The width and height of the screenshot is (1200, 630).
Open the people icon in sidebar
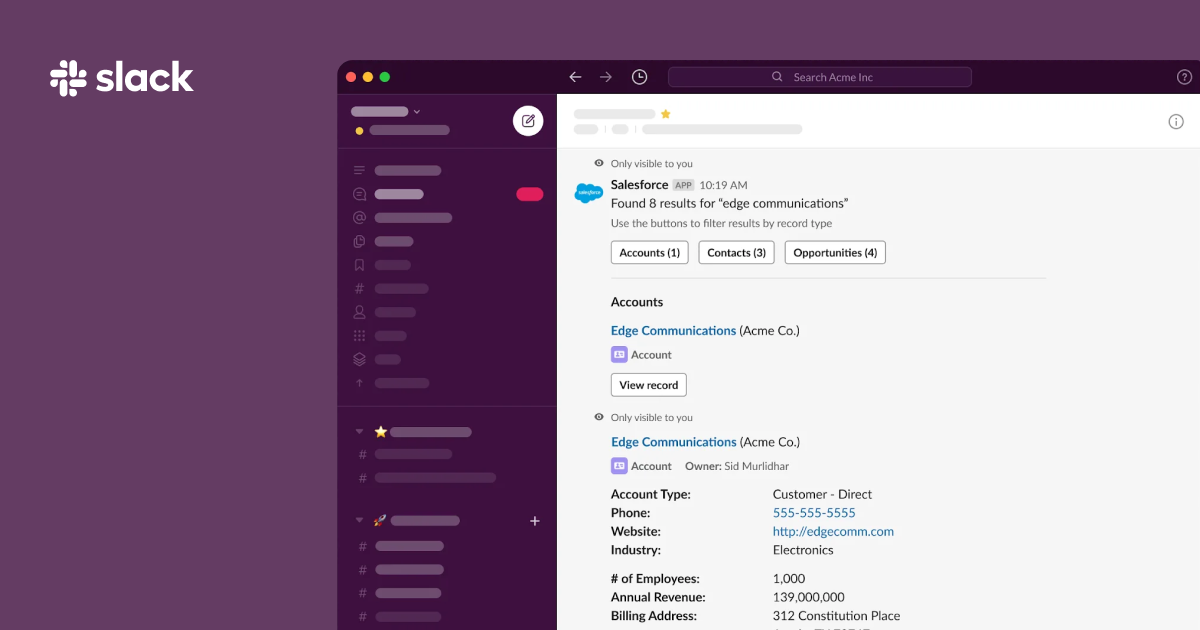tap(359, 312)
